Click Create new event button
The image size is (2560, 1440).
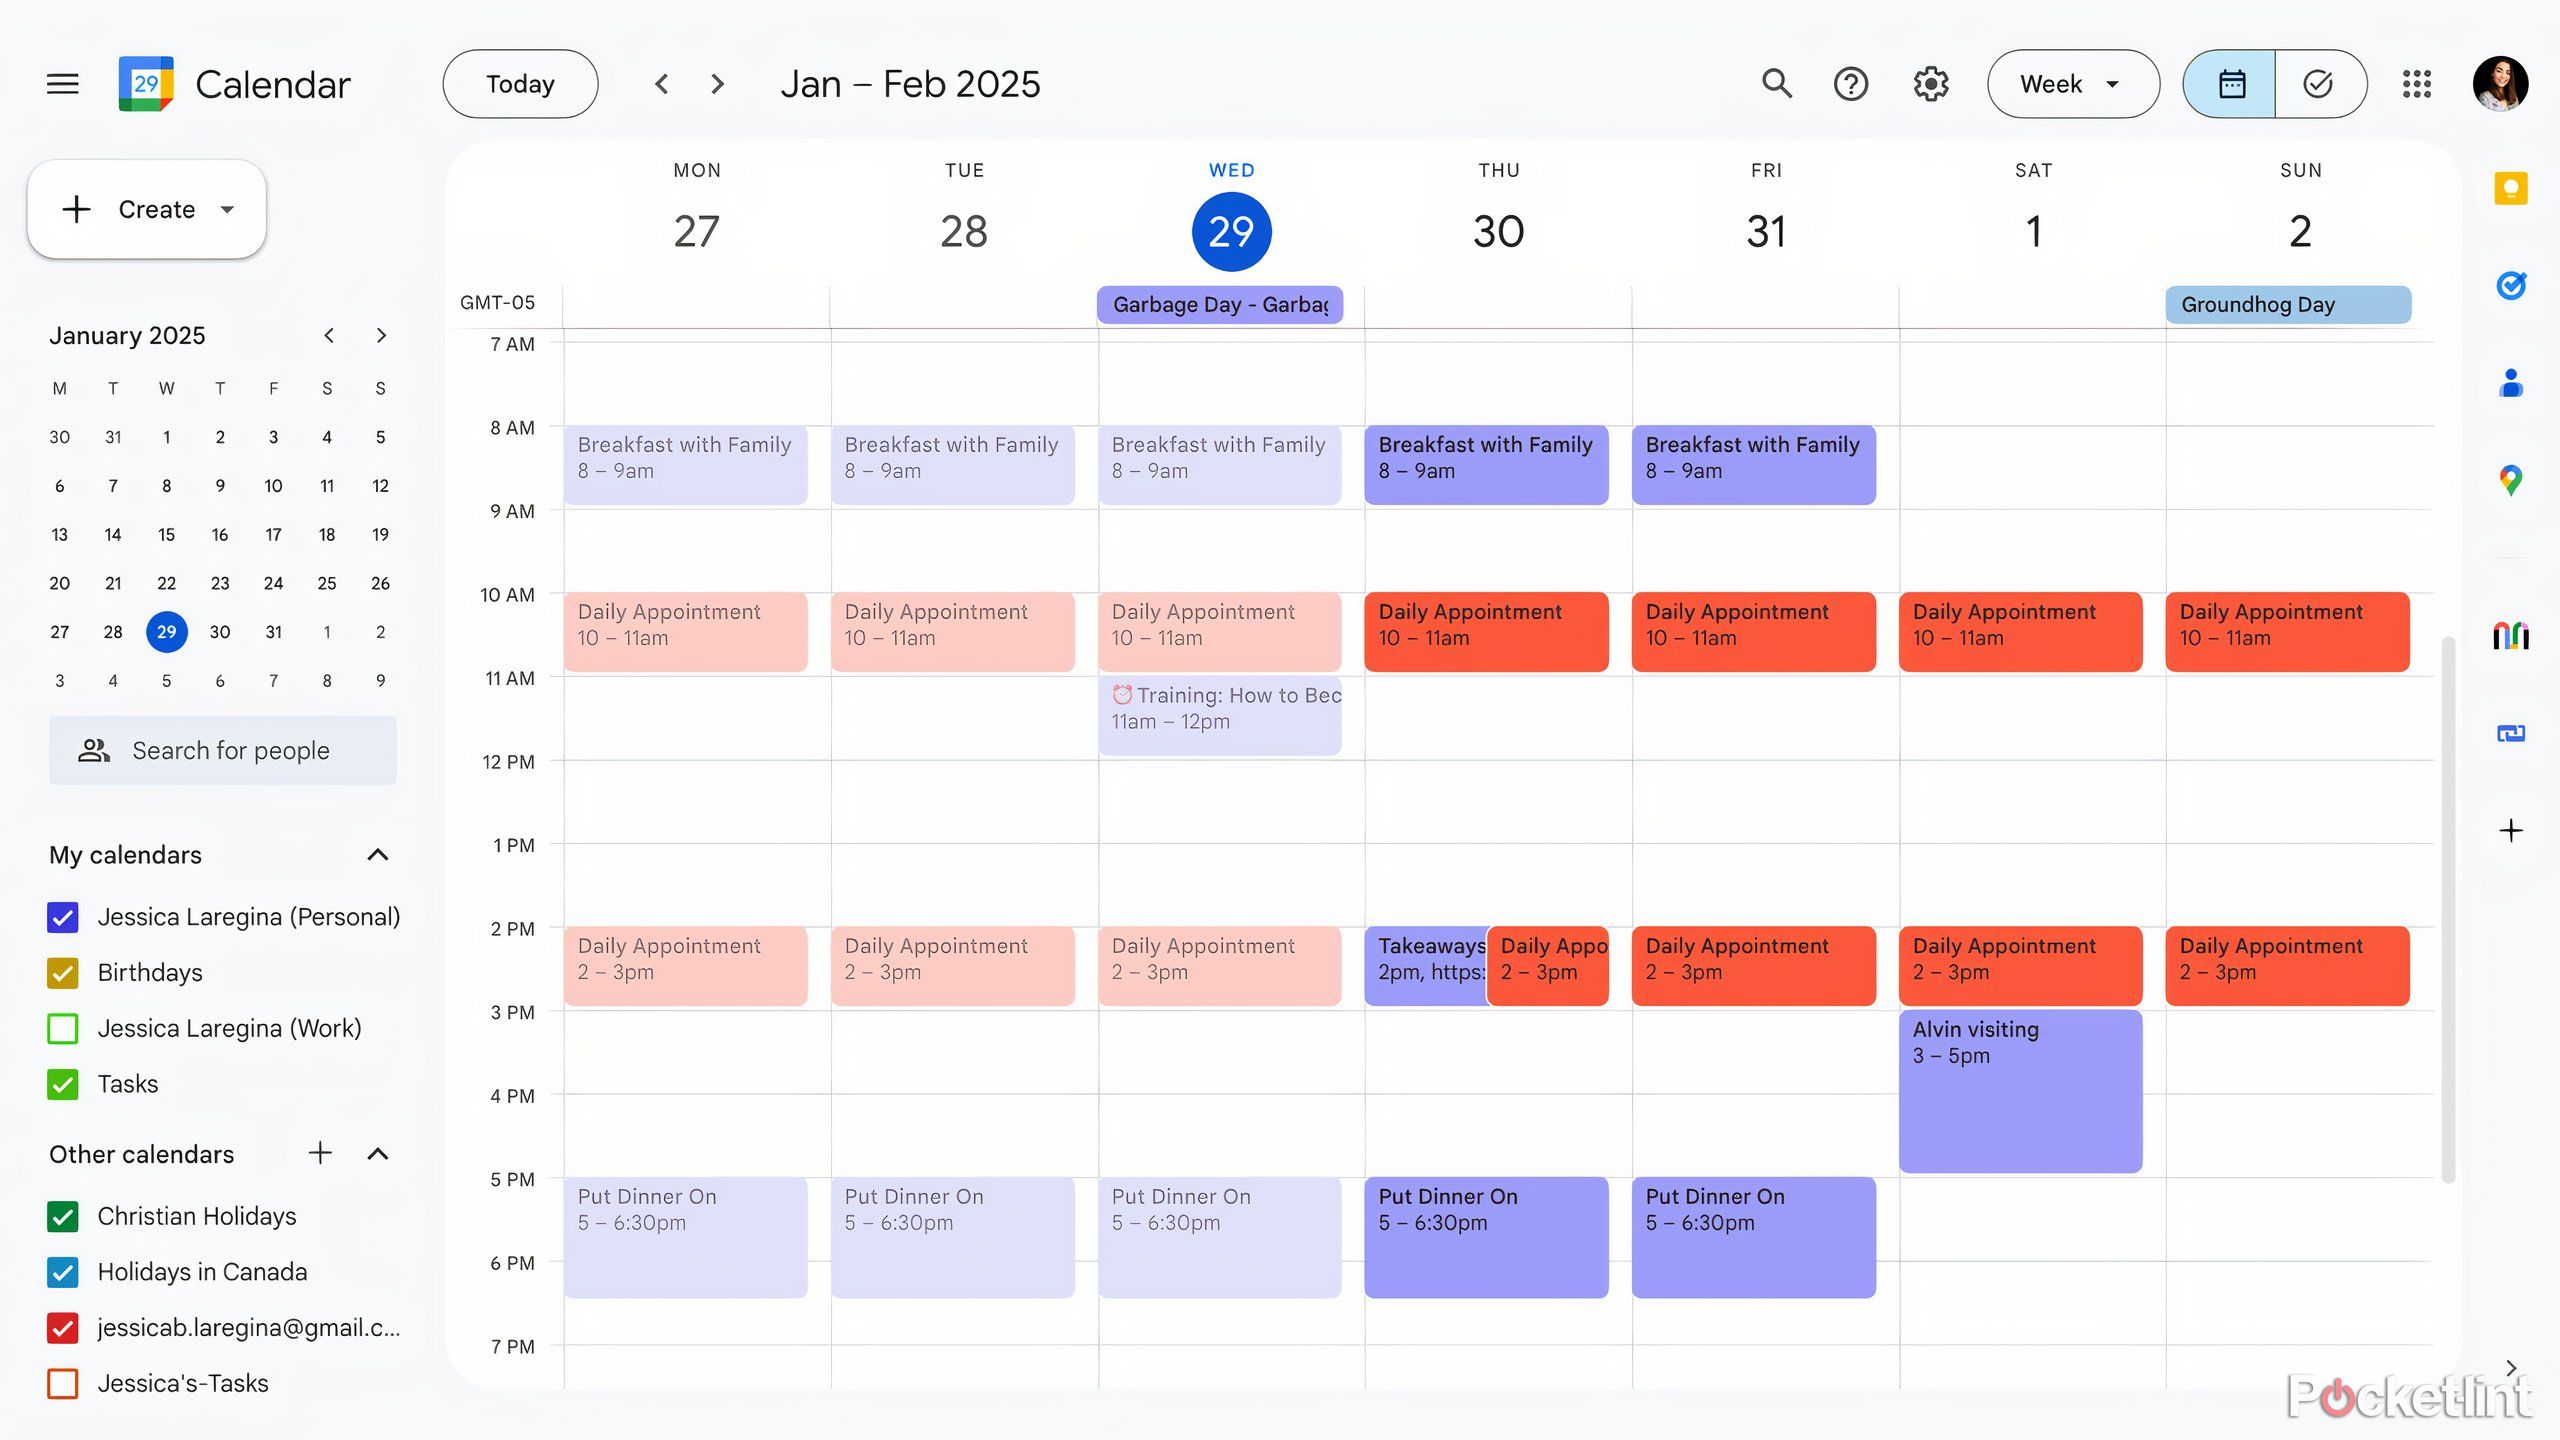click(x=146, y=207)
